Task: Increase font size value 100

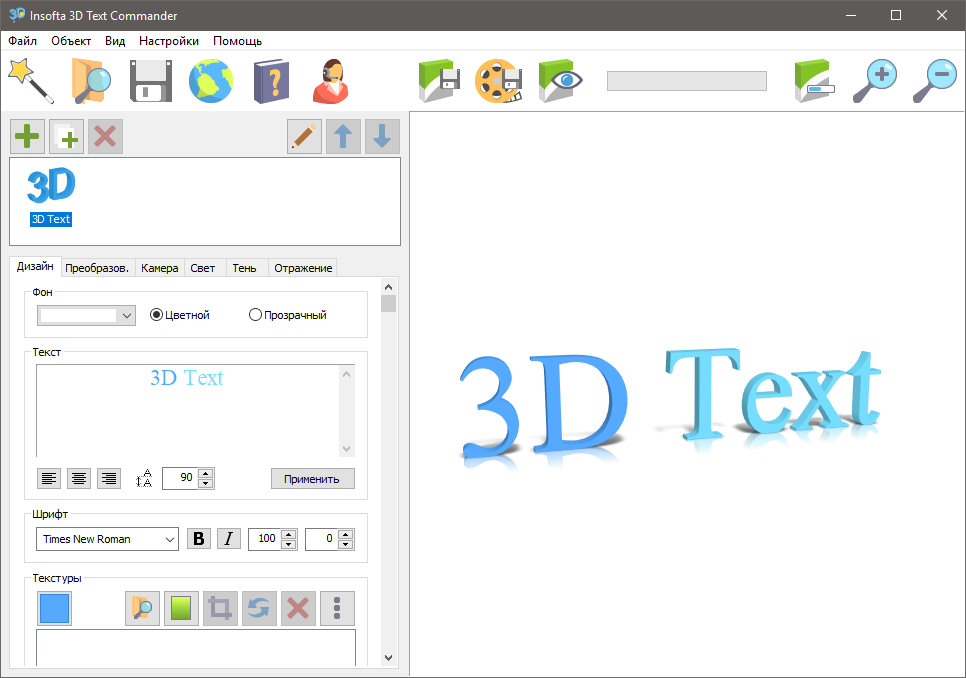Action: [288, 533]
